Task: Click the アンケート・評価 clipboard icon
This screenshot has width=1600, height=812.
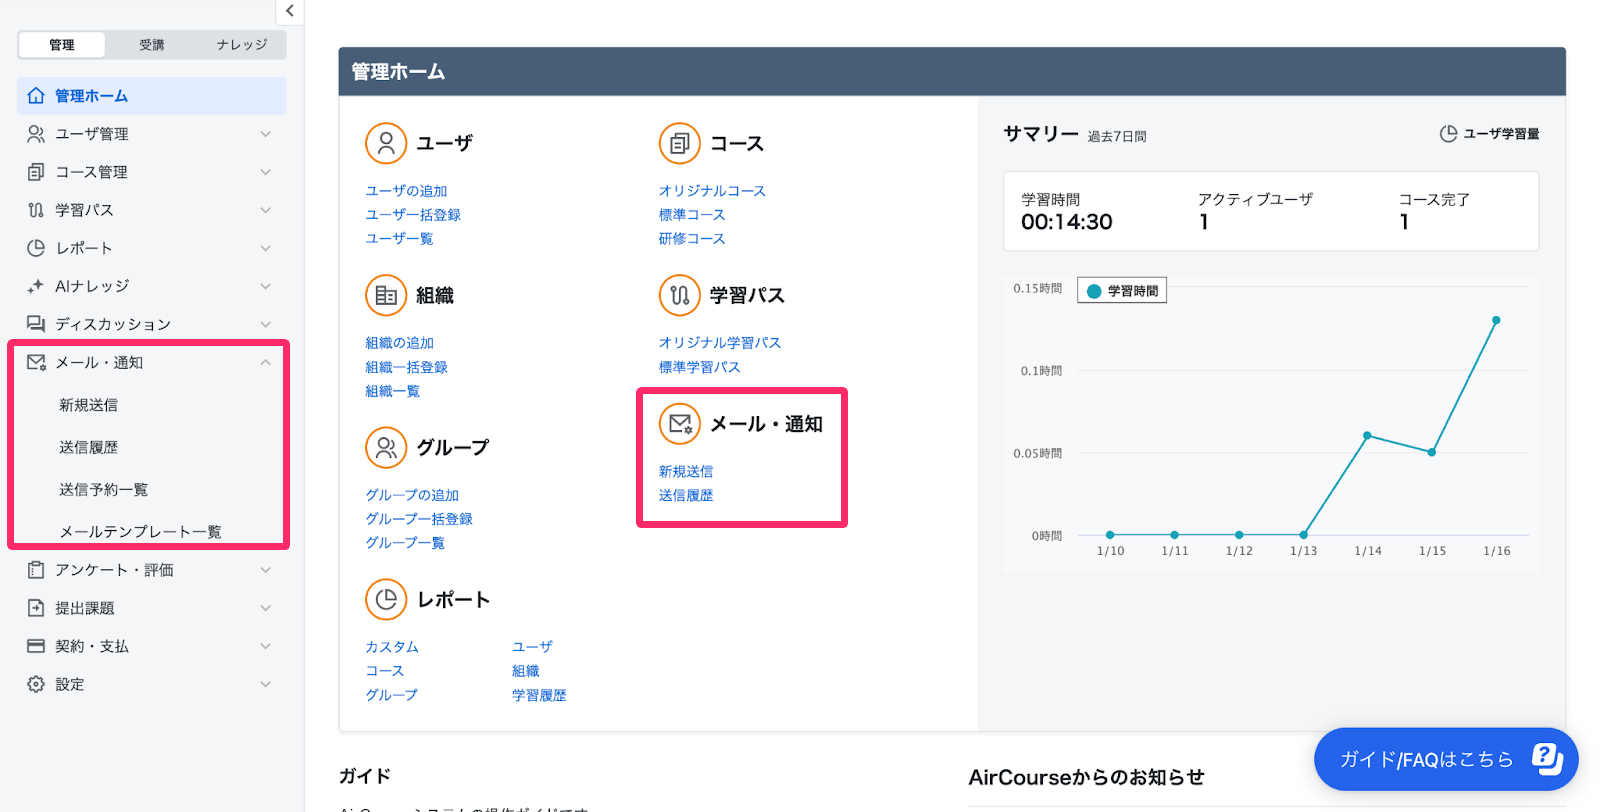Action: (x=36, y=570)
